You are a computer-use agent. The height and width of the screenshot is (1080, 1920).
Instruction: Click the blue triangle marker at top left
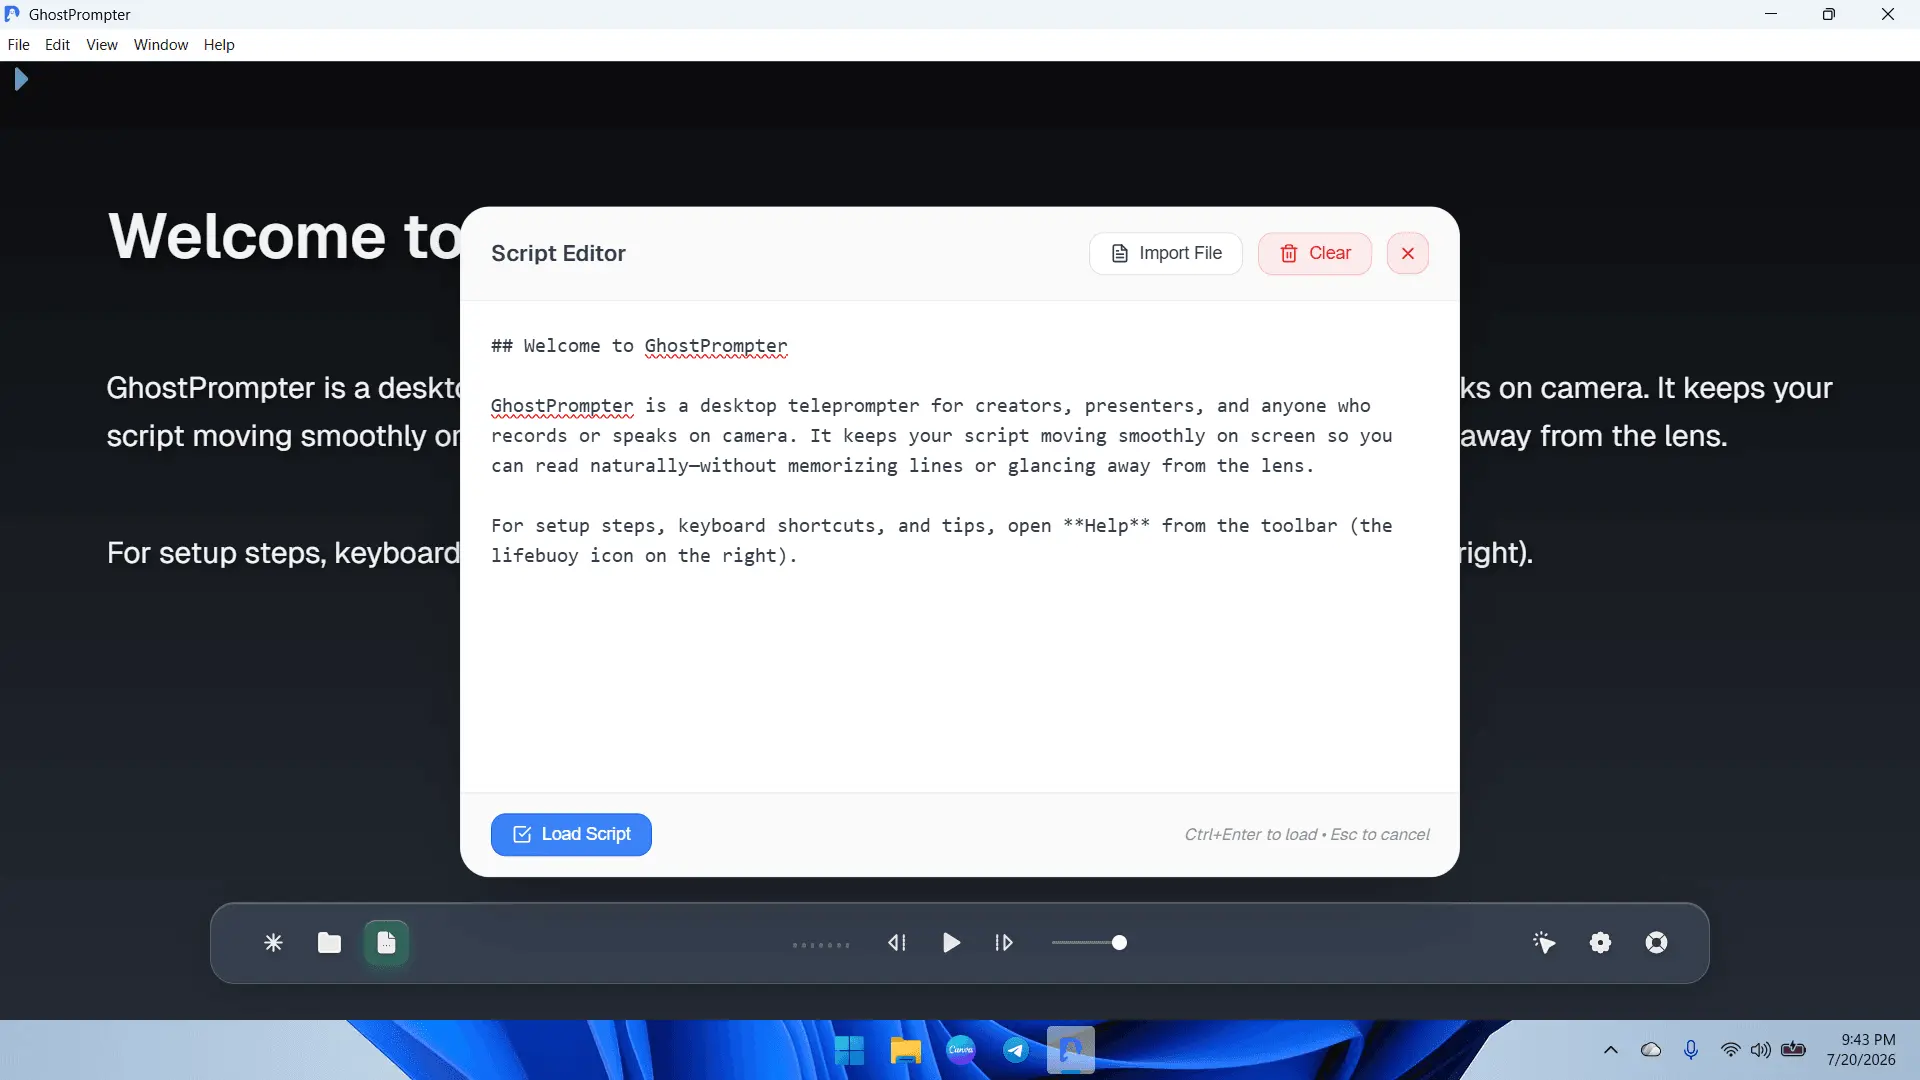21,79
